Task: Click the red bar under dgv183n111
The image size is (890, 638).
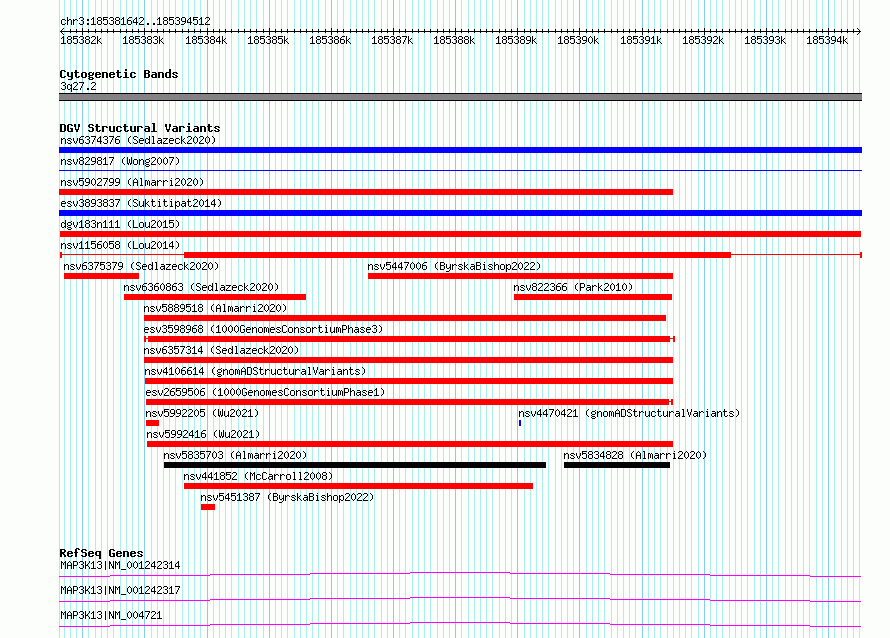Action: pyautogui.click(x=460, y=234)
